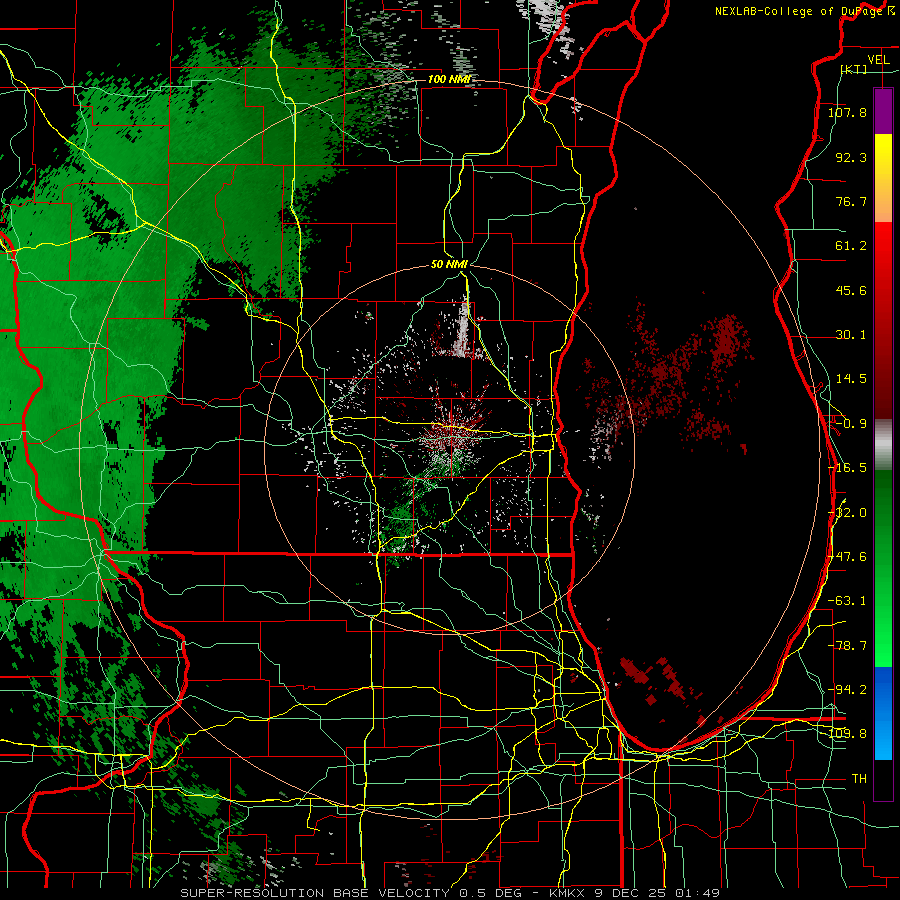Screen dimensions: 900x900
Task: Select the -32.0 scale value
Action: click(847, 513)
